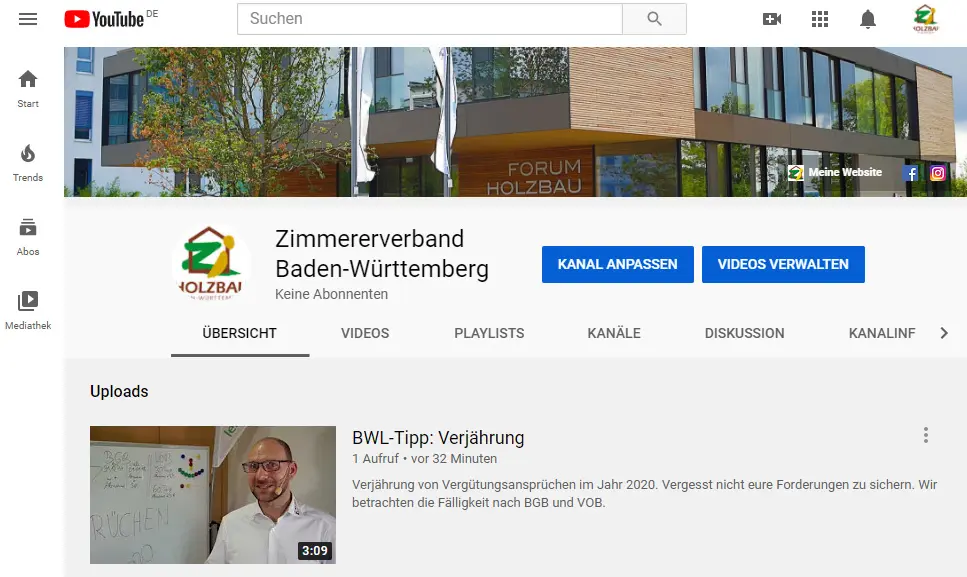
Task: Open the Facebook link on banner
Action: tap(910, 173)
